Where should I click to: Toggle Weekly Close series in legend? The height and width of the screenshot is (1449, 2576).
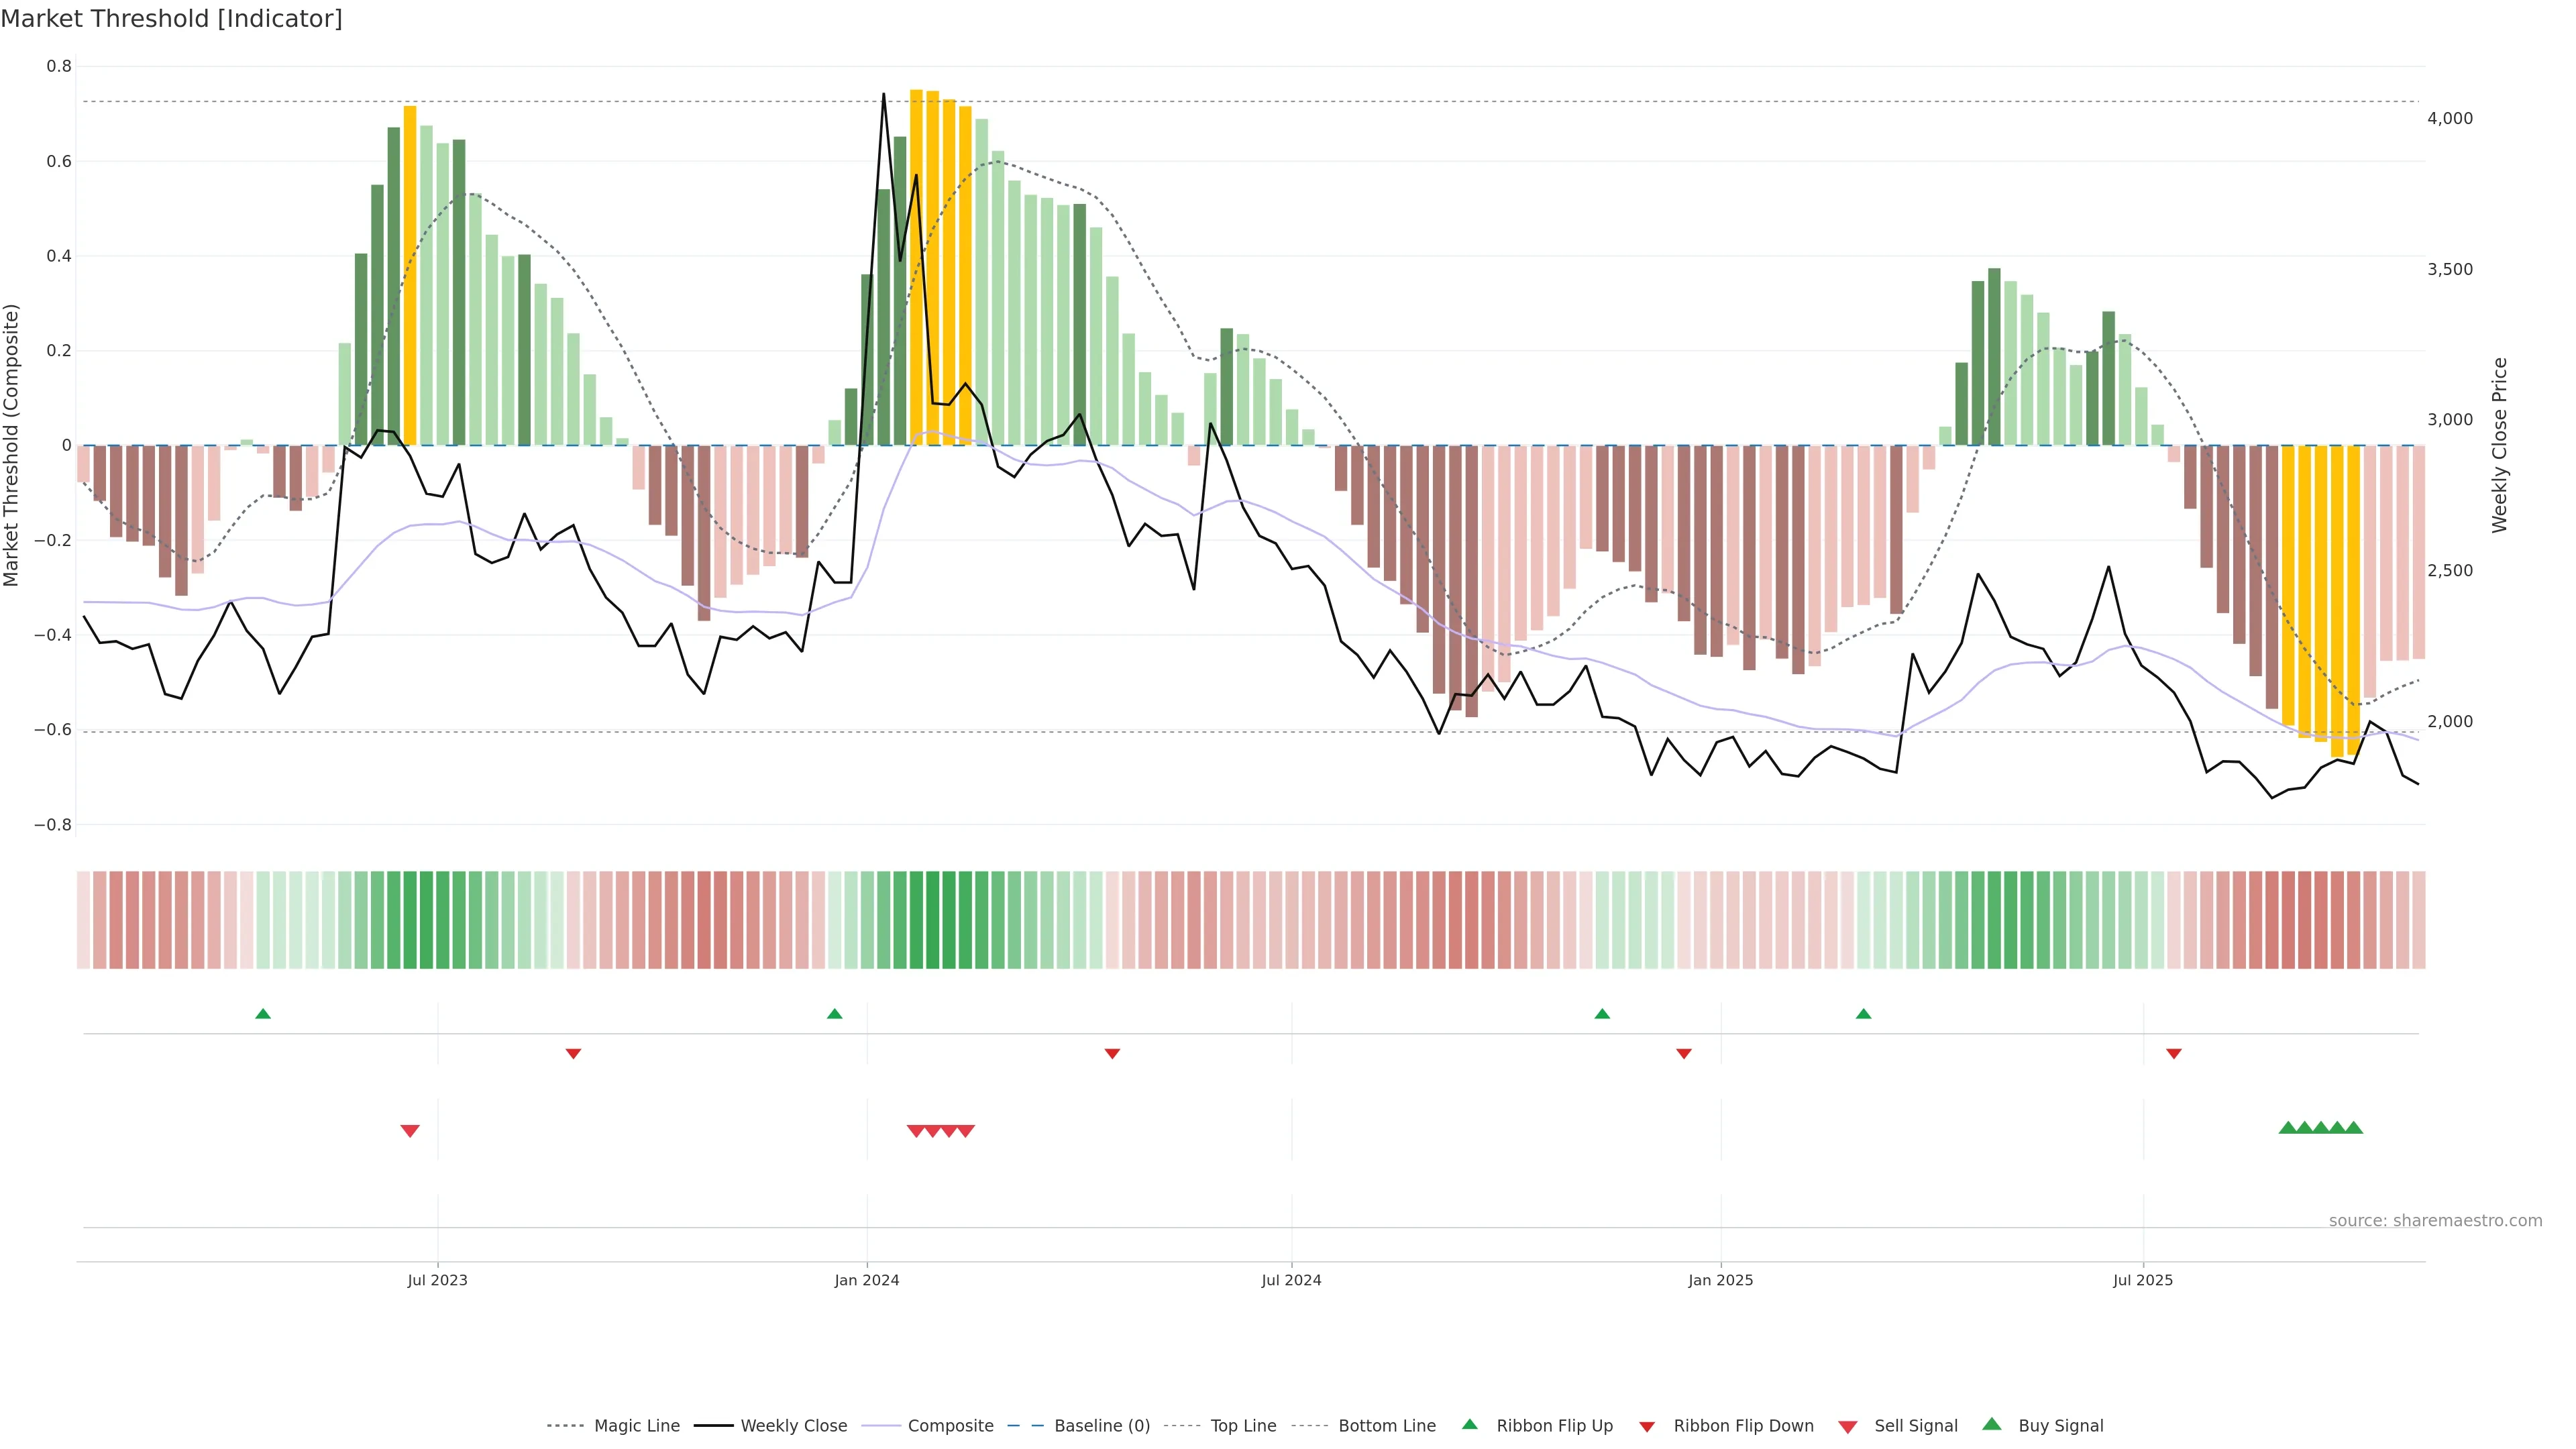[793, 1426]
